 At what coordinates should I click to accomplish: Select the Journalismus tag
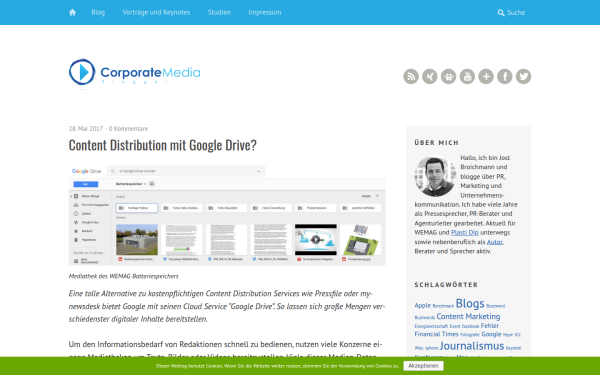point(472,346)
